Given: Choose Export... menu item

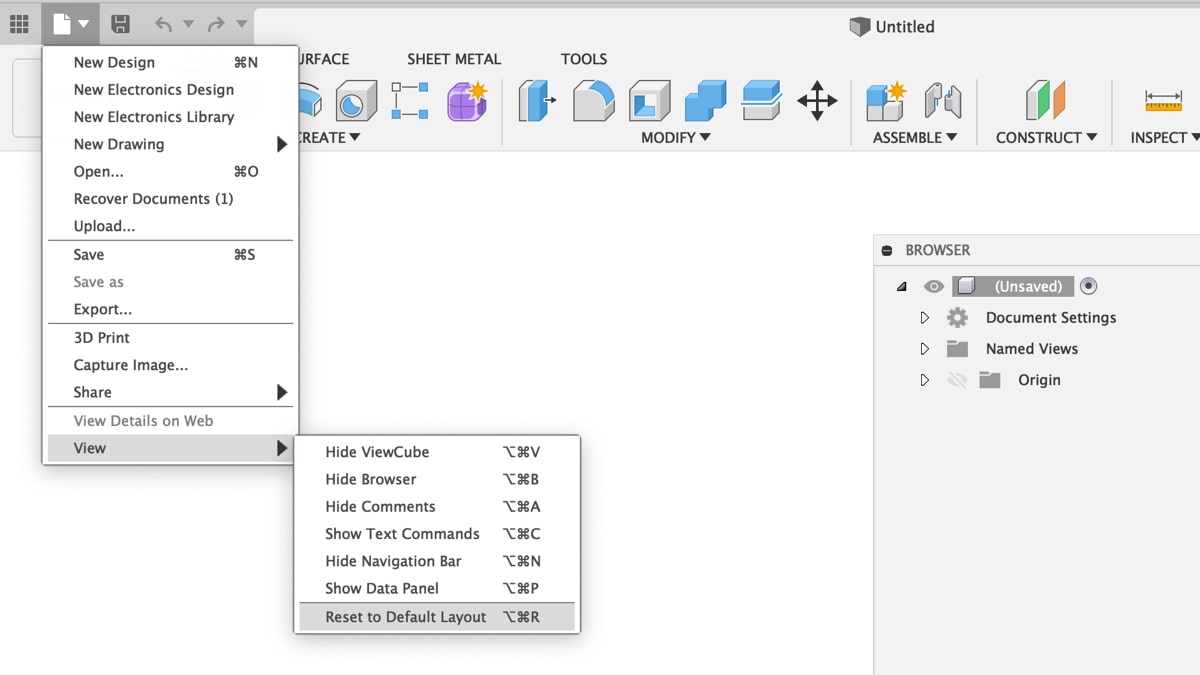Looking at the screenshot, I should pos(170,309).
